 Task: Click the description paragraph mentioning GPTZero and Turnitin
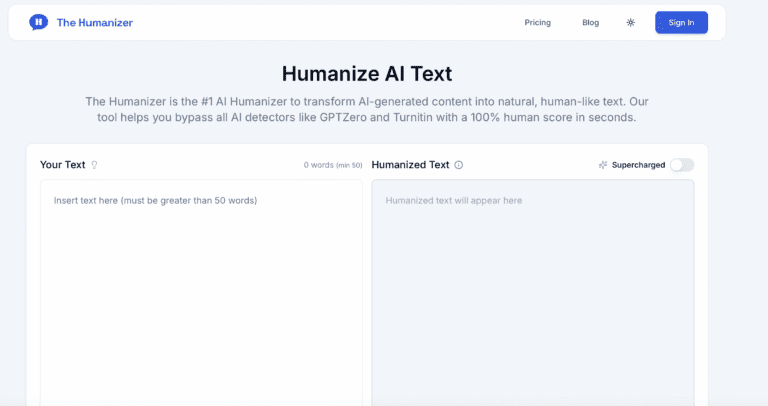[x=367, y=110]
